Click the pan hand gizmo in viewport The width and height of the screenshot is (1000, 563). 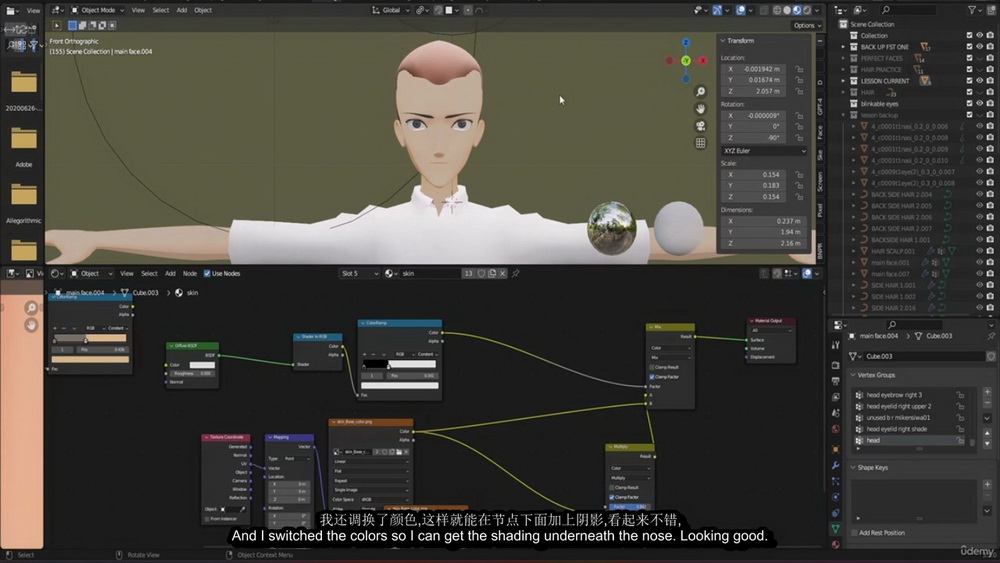(x=700, y=109)
